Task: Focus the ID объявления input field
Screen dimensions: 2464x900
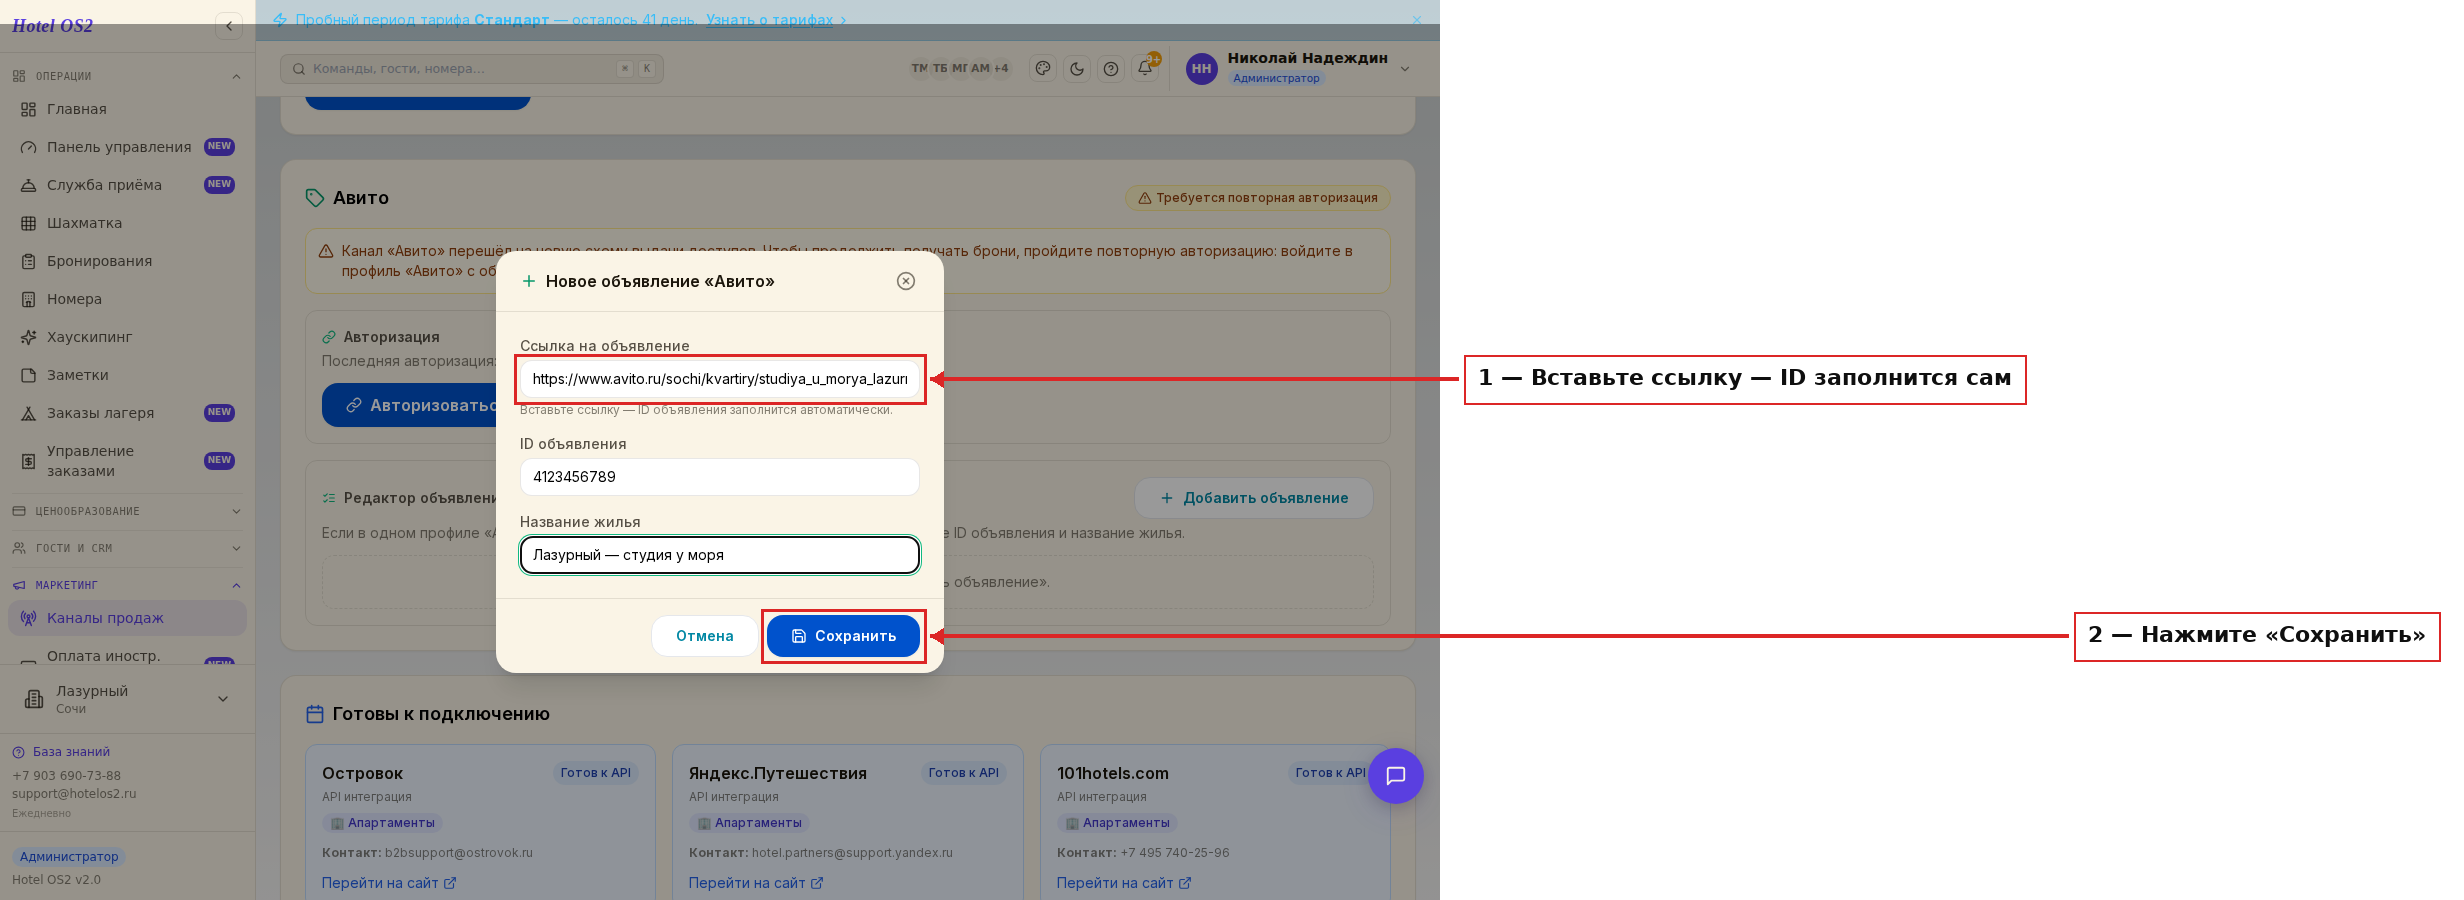Action: (x=720, y=477)
